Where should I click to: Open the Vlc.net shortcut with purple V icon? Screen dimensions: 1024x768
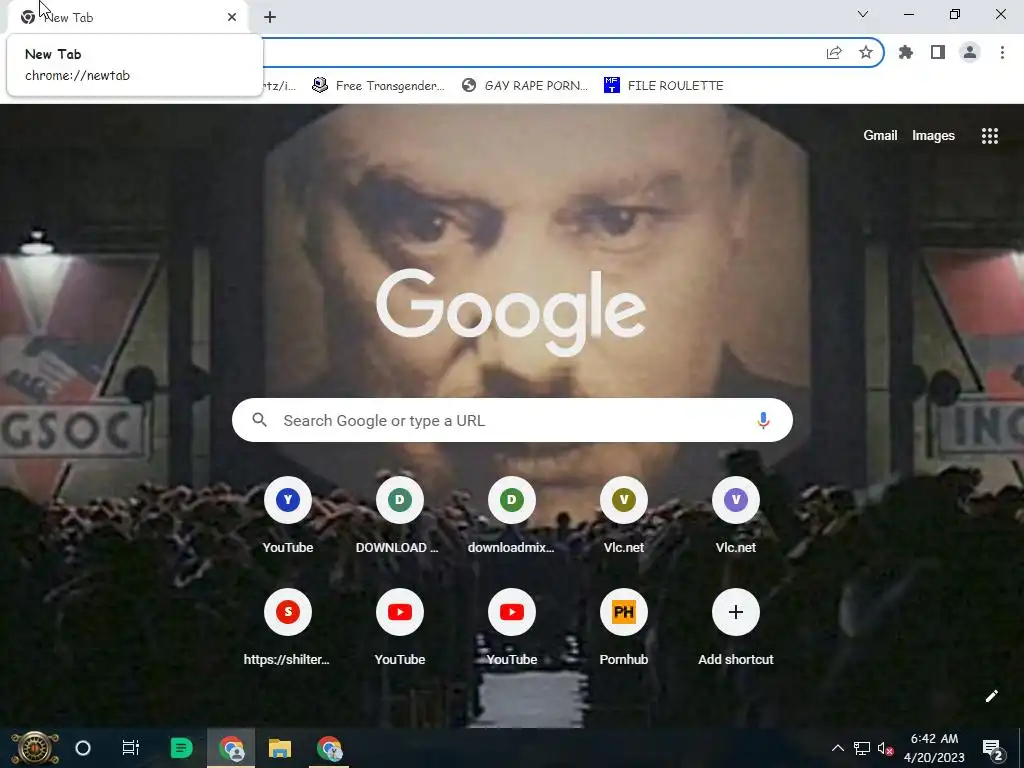pos(735,516)
